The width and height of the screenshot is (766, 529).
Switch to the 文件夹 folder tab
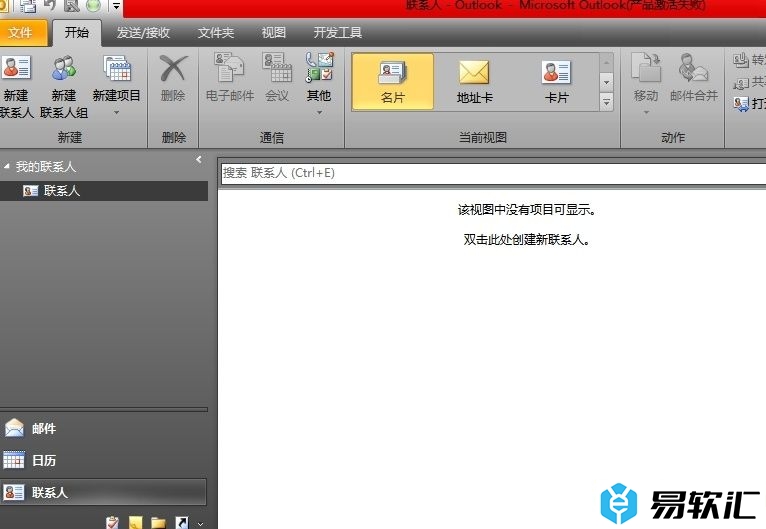[216, 33]
